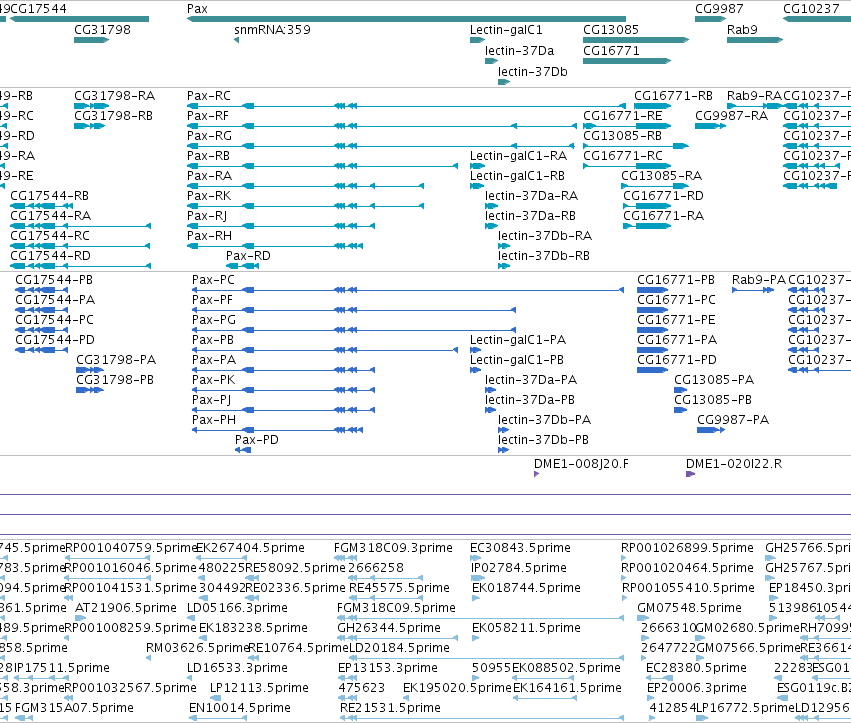Click the lectin-37Db gene label
Viewport: 851px width, 723px height.
(532, 72)
